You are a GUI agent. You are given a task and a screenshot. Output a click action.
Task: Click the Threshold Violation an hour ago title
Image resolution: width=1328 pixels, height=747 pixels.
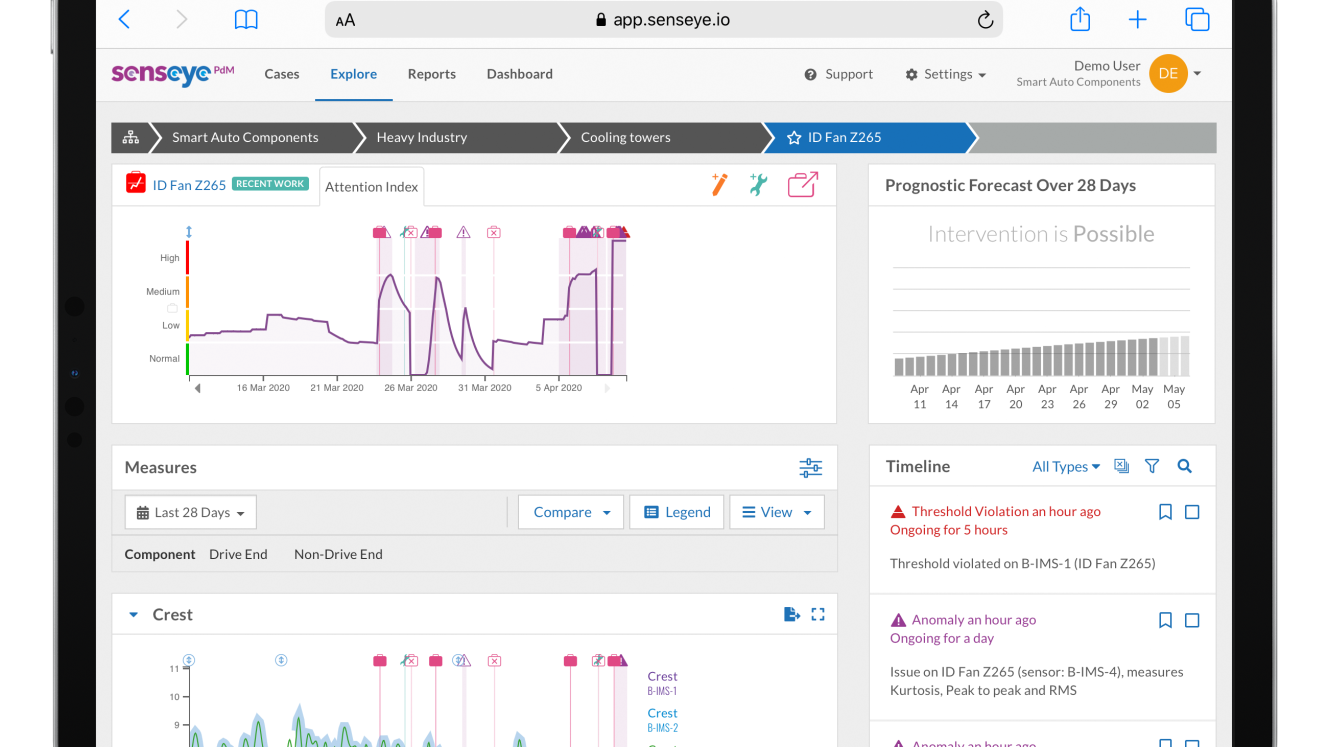[1006, 511]
